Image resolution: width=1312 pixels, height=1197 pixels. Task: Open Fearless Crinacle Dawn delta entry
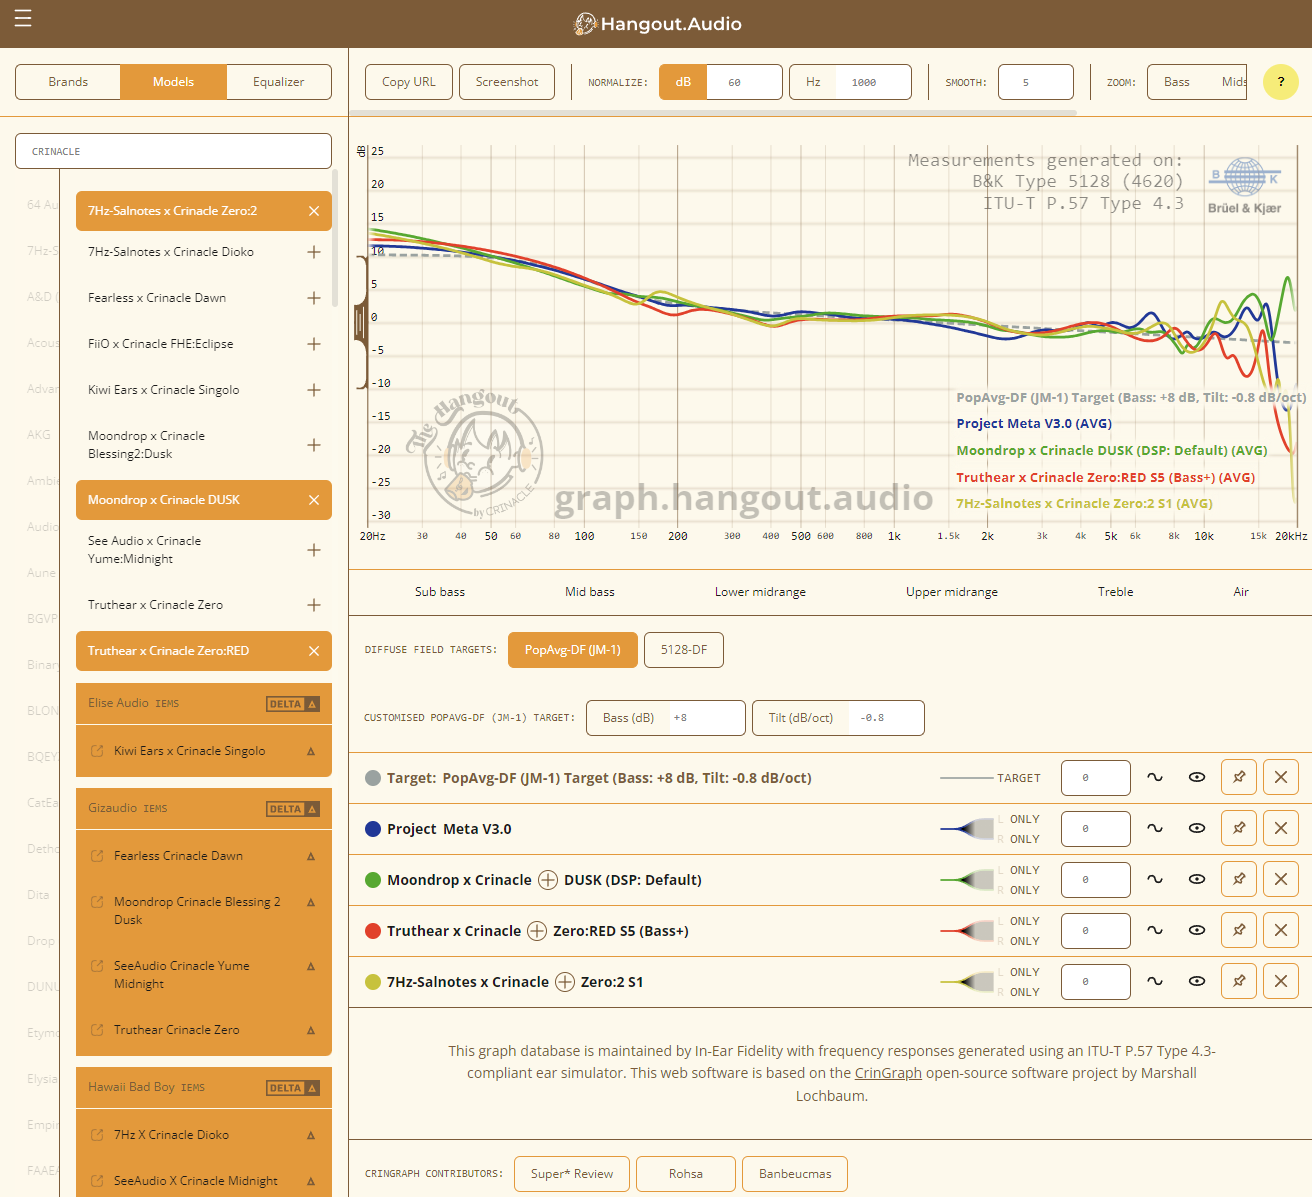[204, 856]
